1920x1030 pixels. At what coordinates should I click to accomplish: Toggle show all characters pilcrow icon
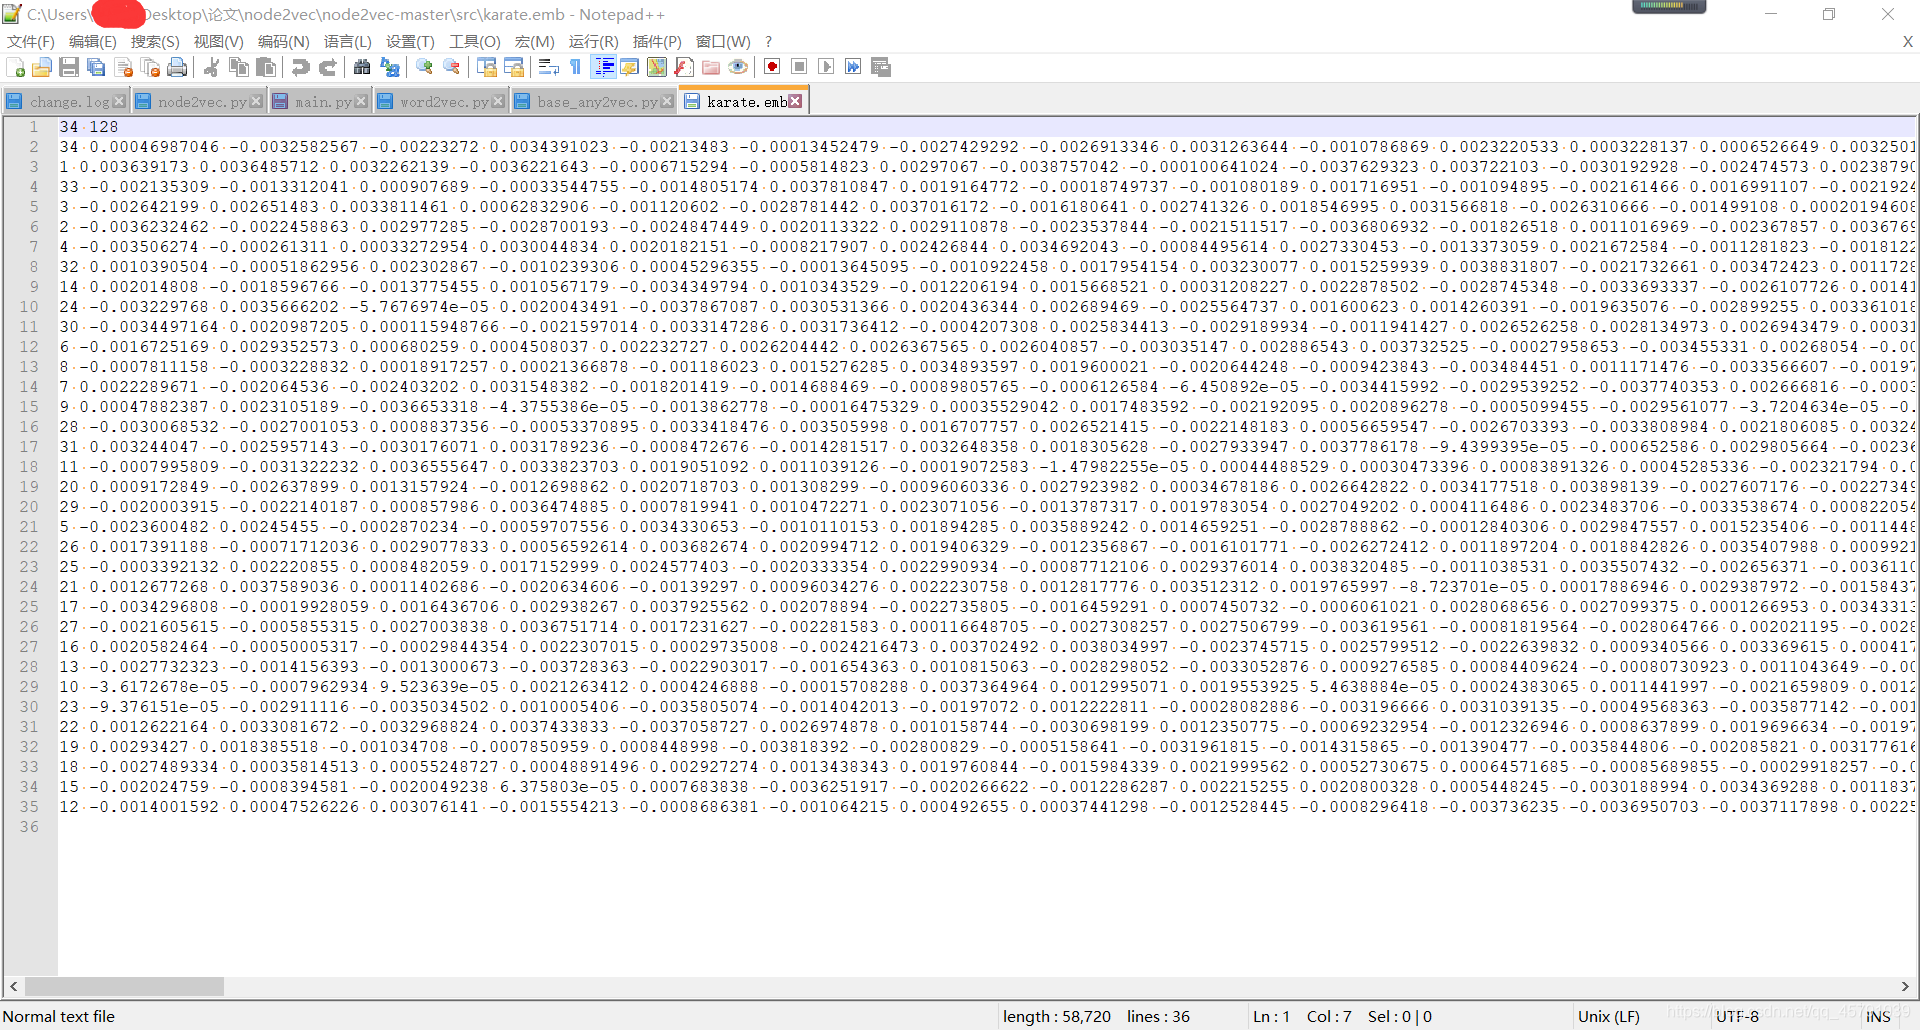[576, 67]
